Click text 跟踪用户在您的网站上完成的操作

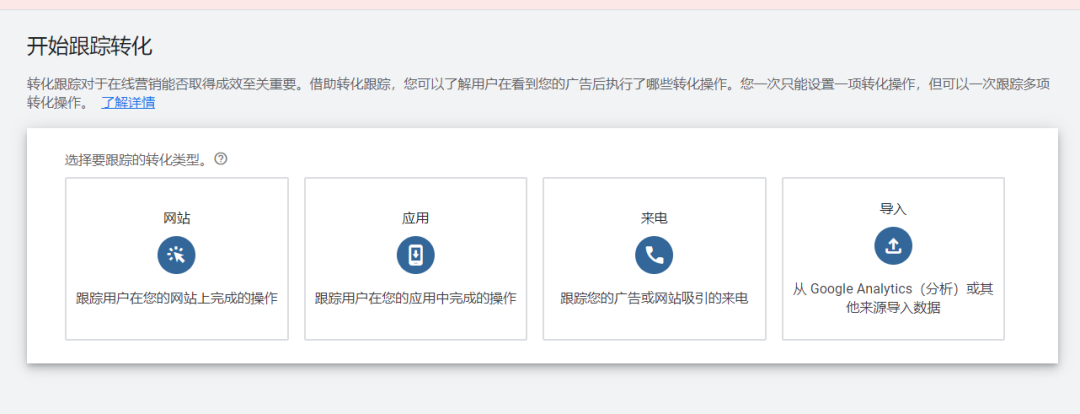click(177, 299)
